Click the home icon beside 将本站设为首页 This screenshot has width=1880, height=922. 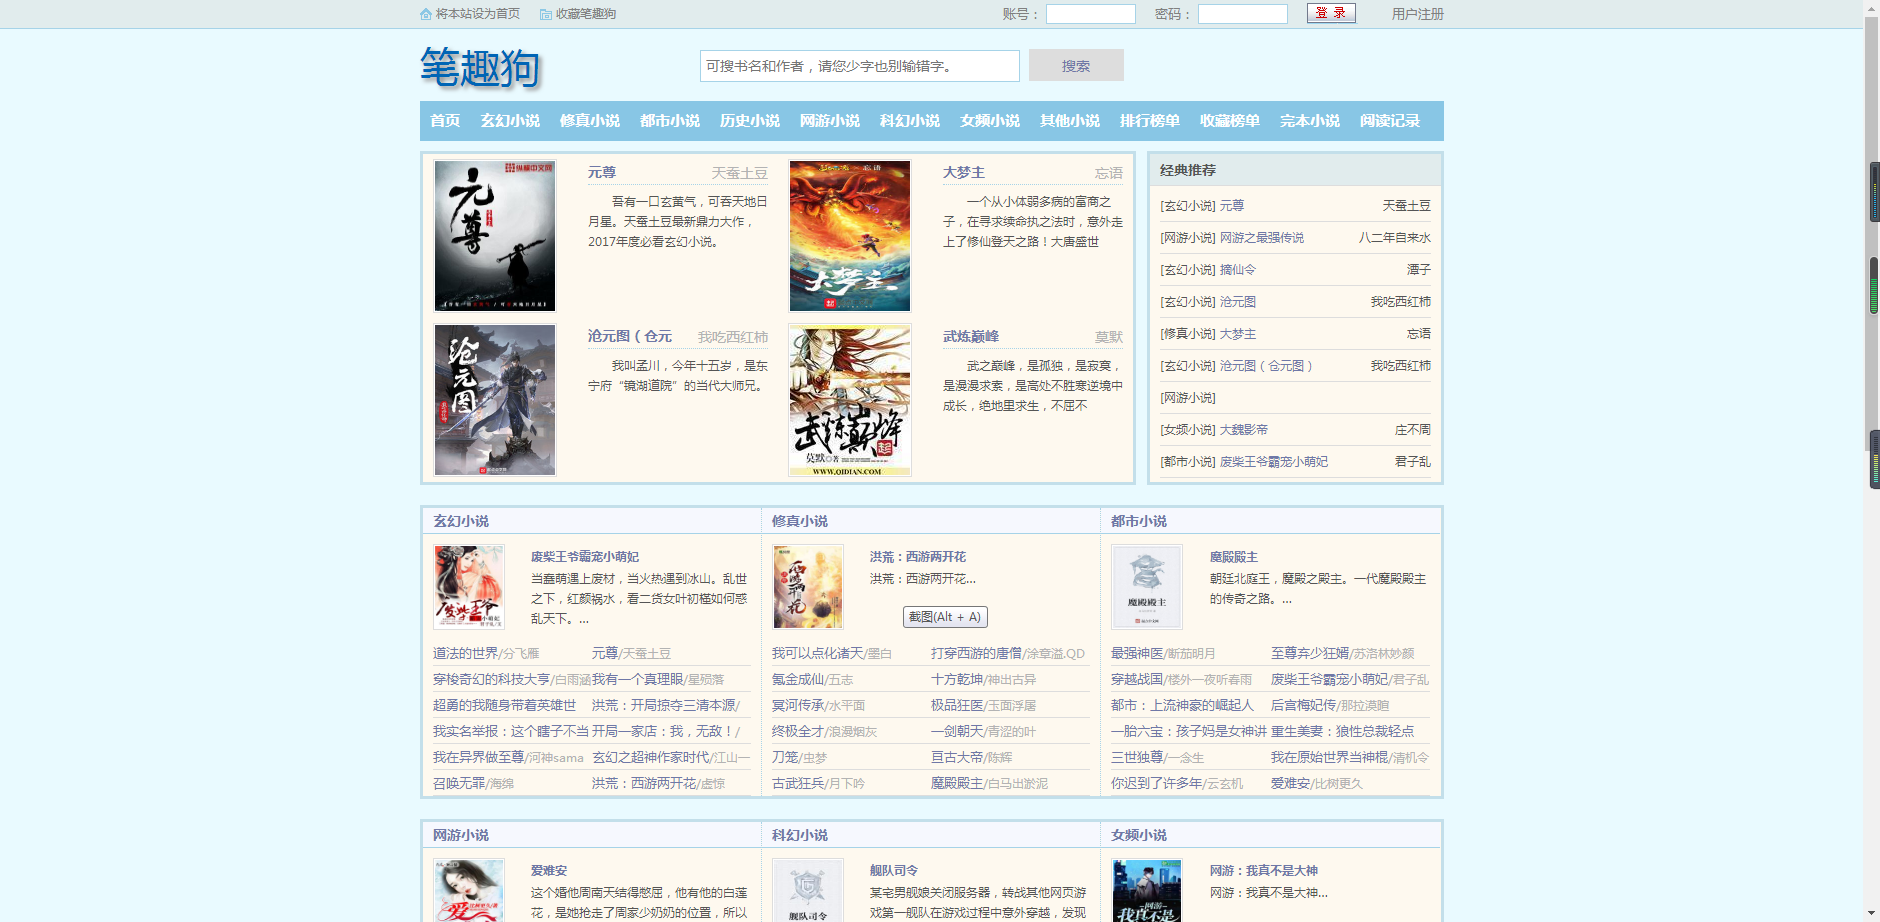(426, 14)
